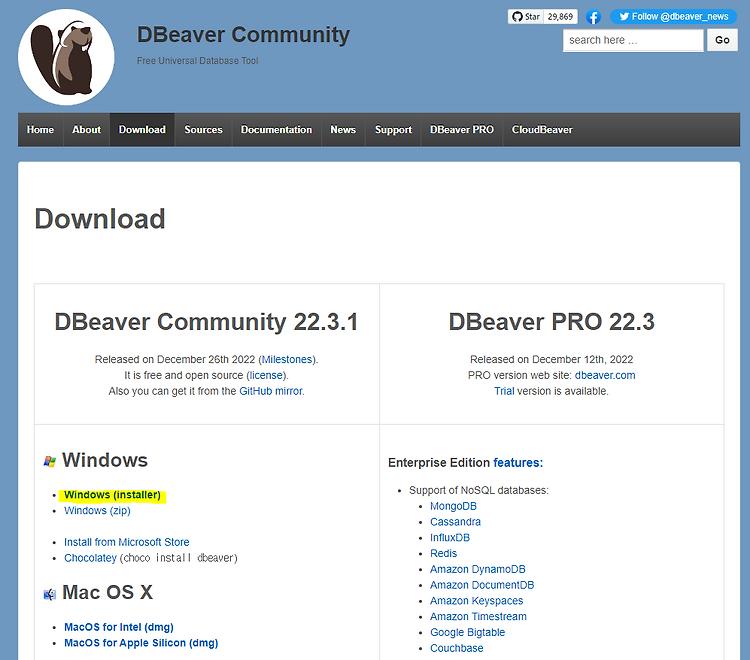Open the Amazon Timestream link
The image size is (750, 660).
point(478,617)
